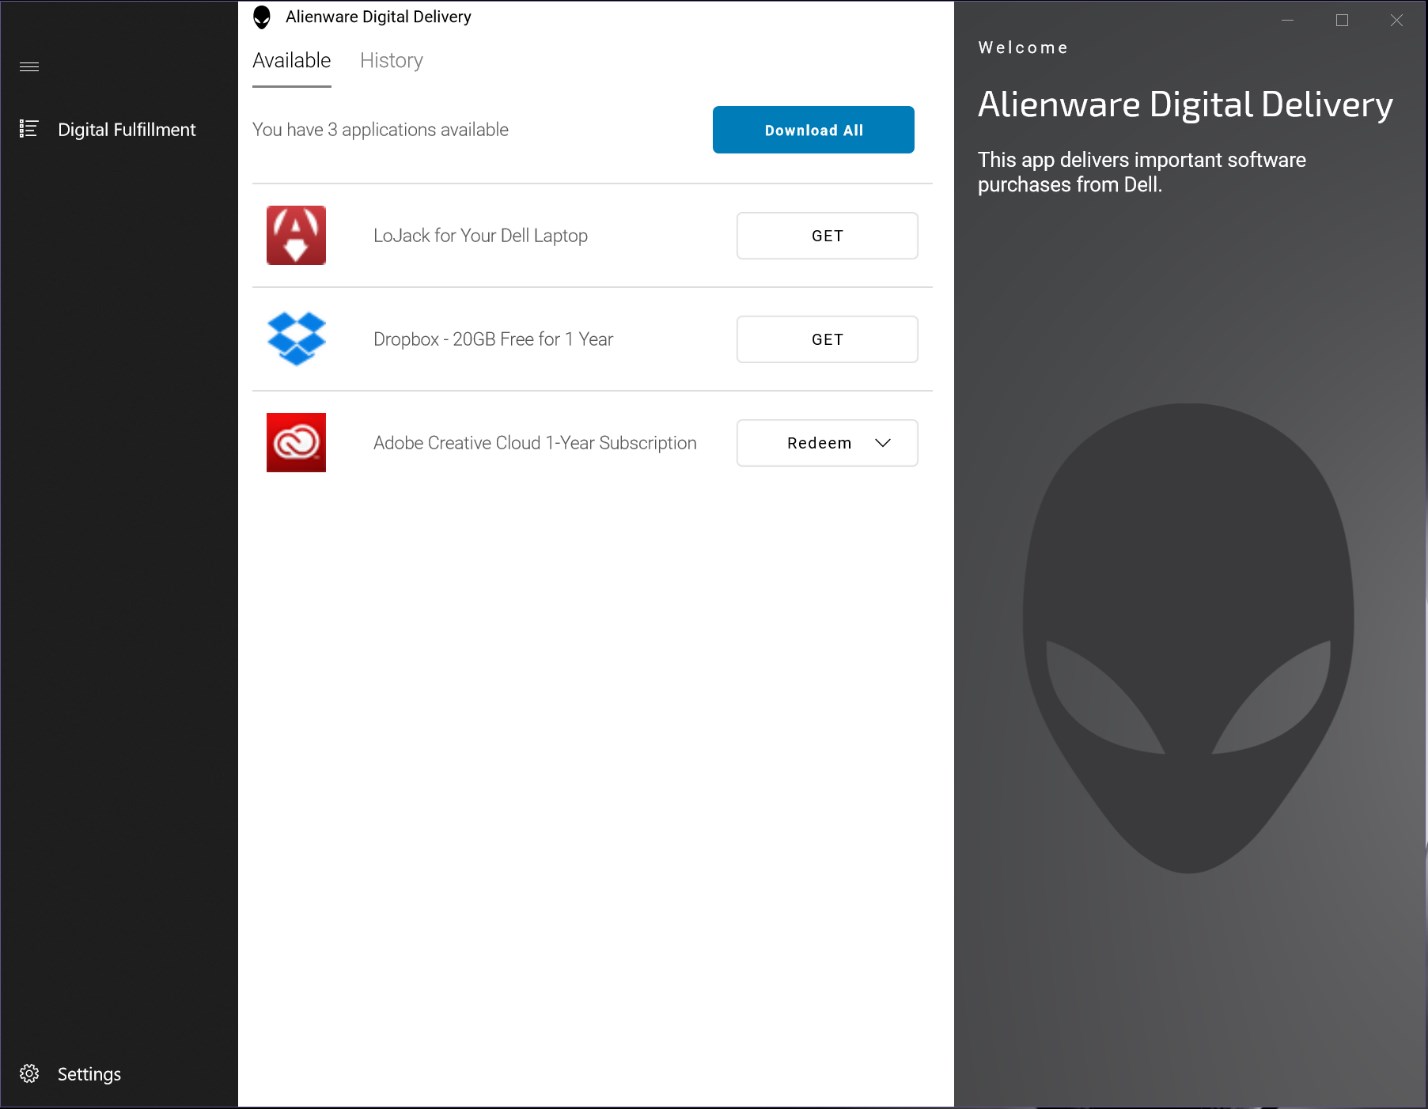The image size is (1428, 1109).
Task: Get LoJack for Your Dell Laptop
Action: (x=827, y=236)
